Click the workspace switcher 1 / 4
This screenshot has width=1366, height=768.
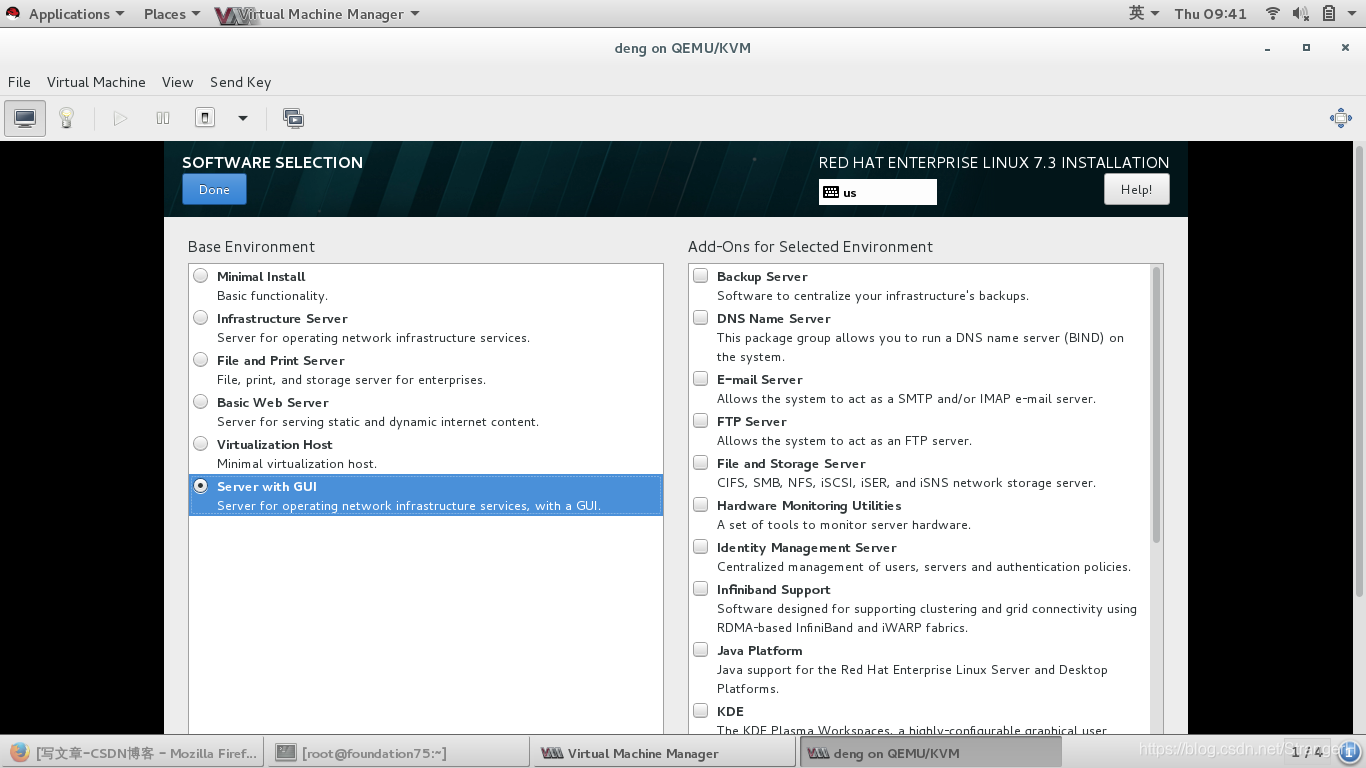point(1309,752)
